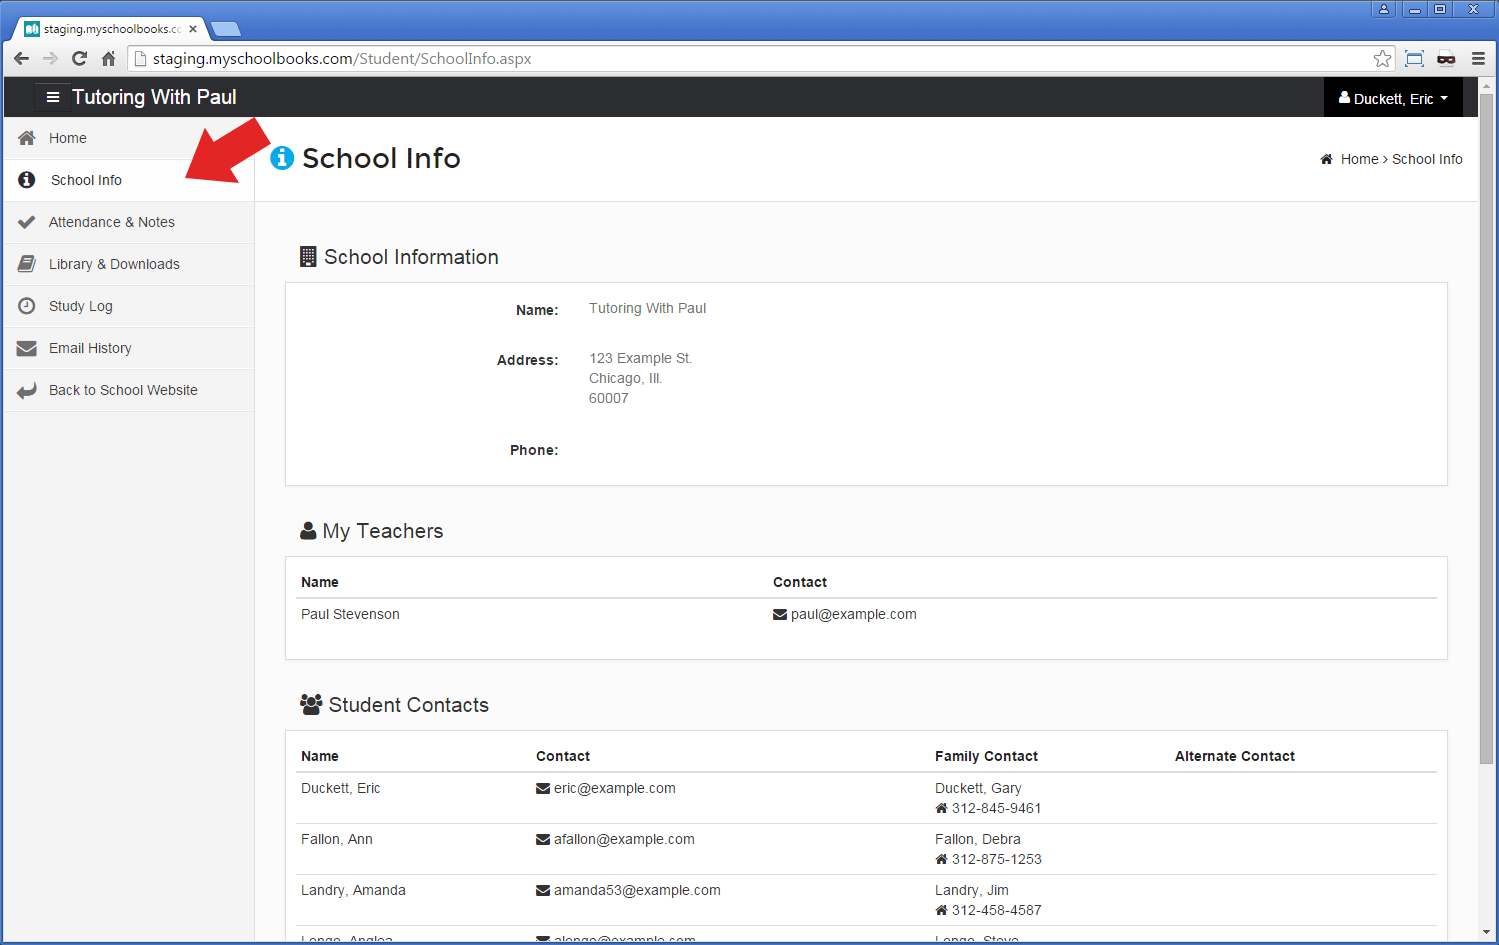Click the bookmark star in the address bar
The width and height of the screenshot is (1499, 945).
click(1383, 58)
